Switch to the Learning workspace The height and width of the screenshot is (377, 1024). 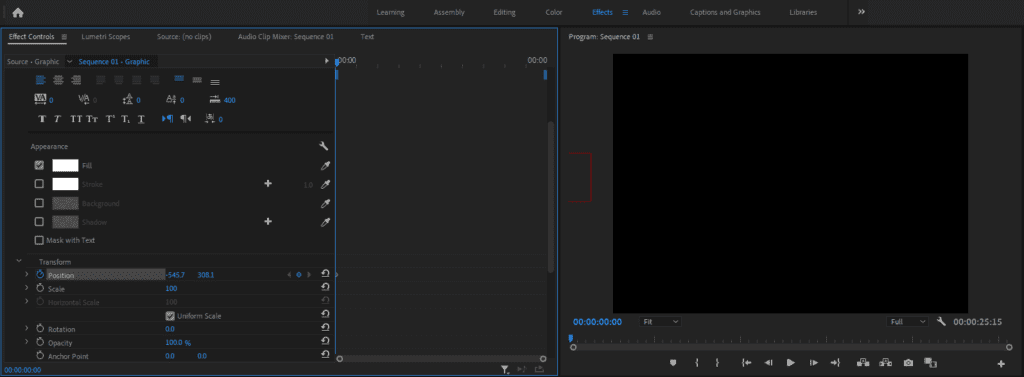tap(391, 12)
